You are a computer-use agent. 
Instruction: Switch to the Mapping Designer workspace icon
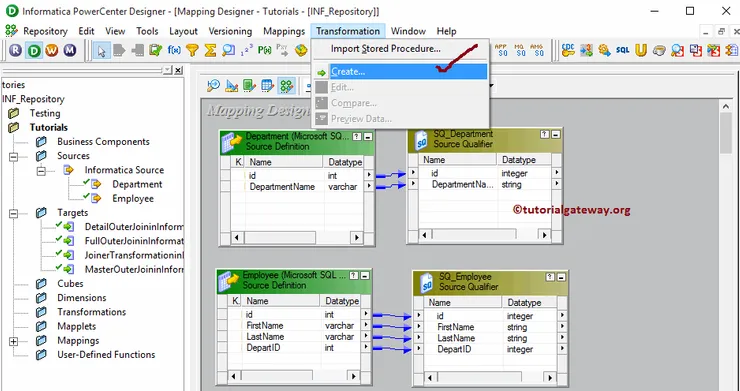286,85
